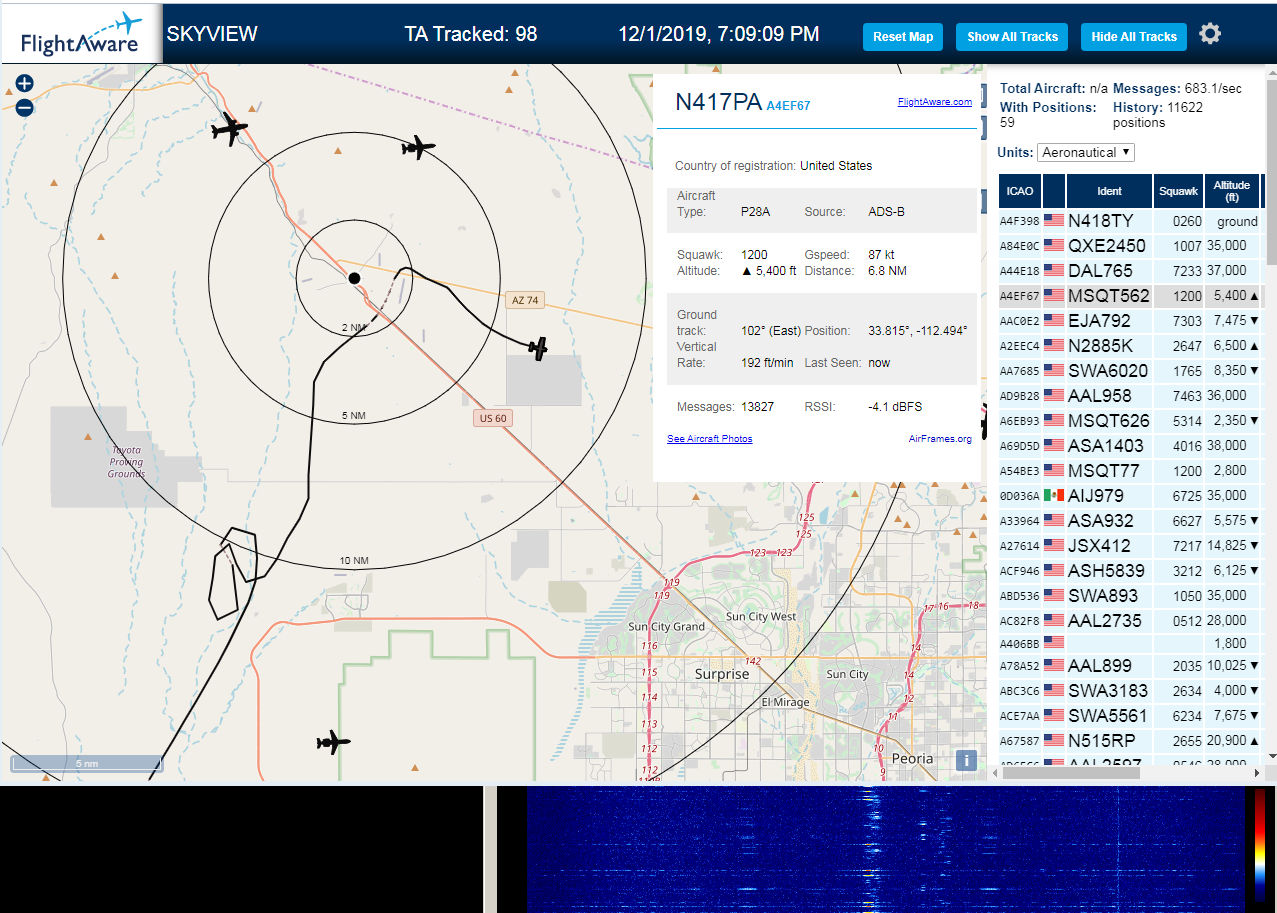
Task: Click the Toyota Proving Grounds label
Action: click(x=126, y=461)
